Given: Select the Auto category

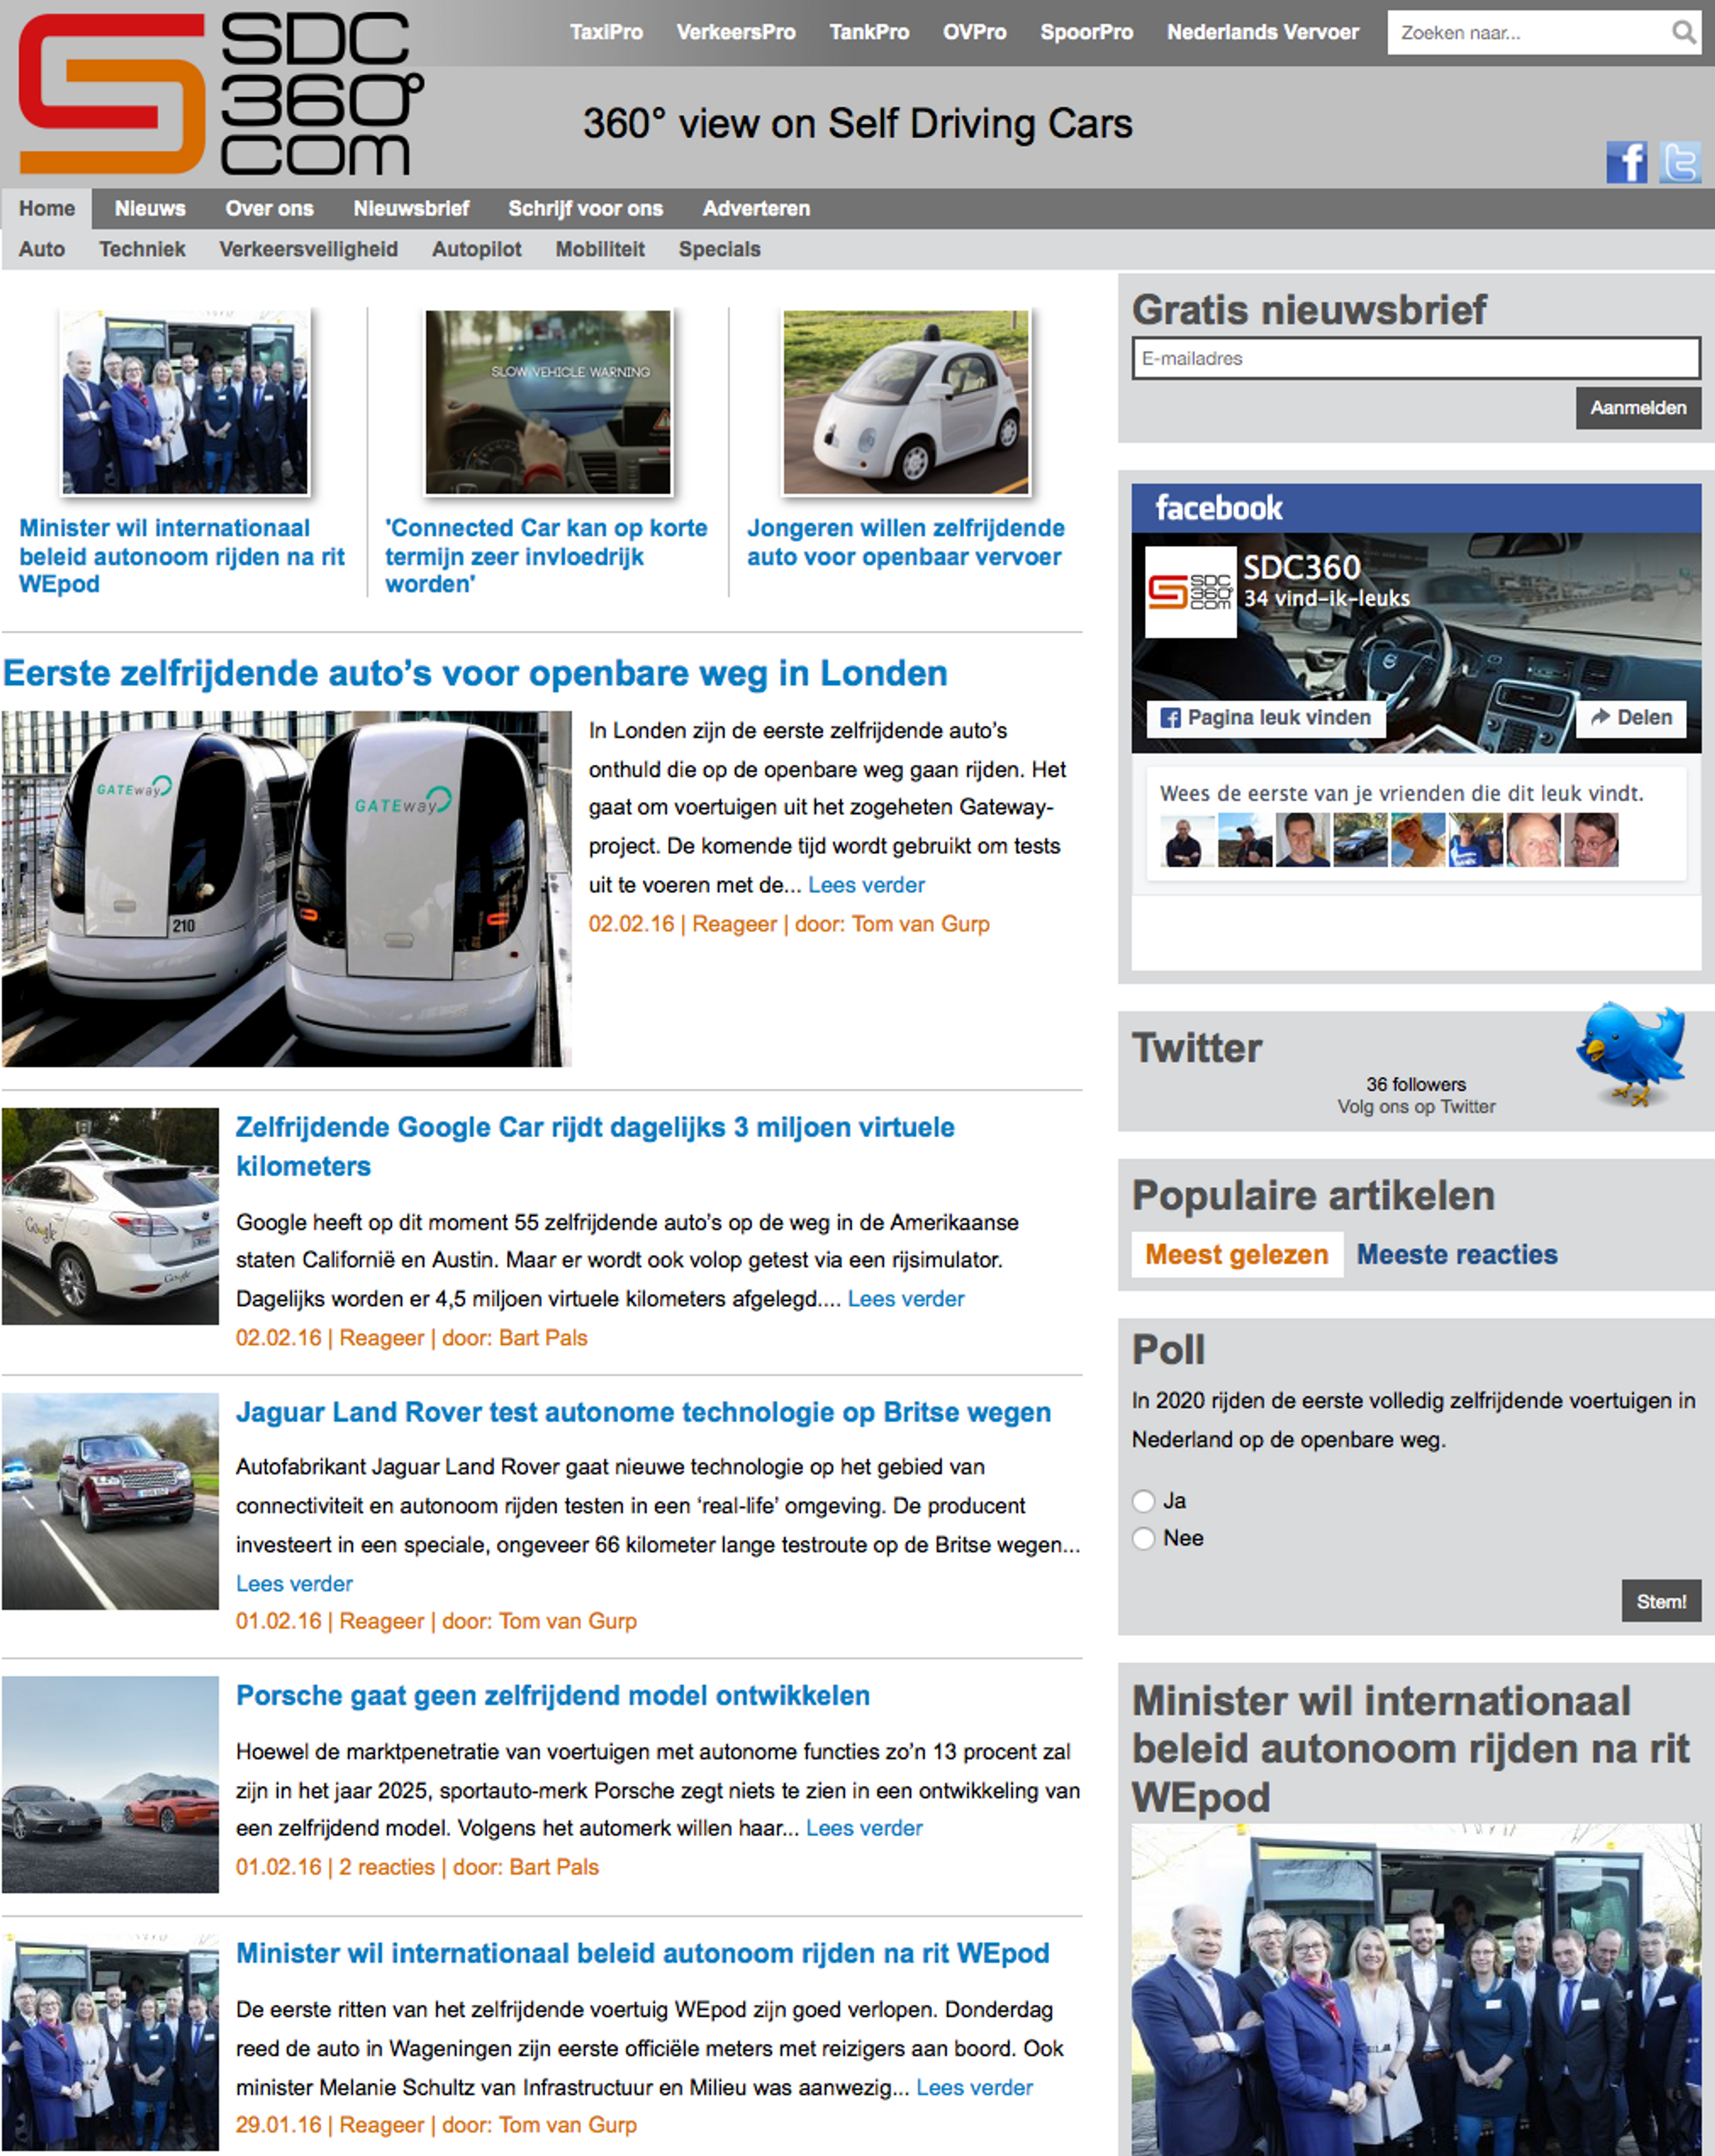Looking at the screenshot, I should [42, 249].
